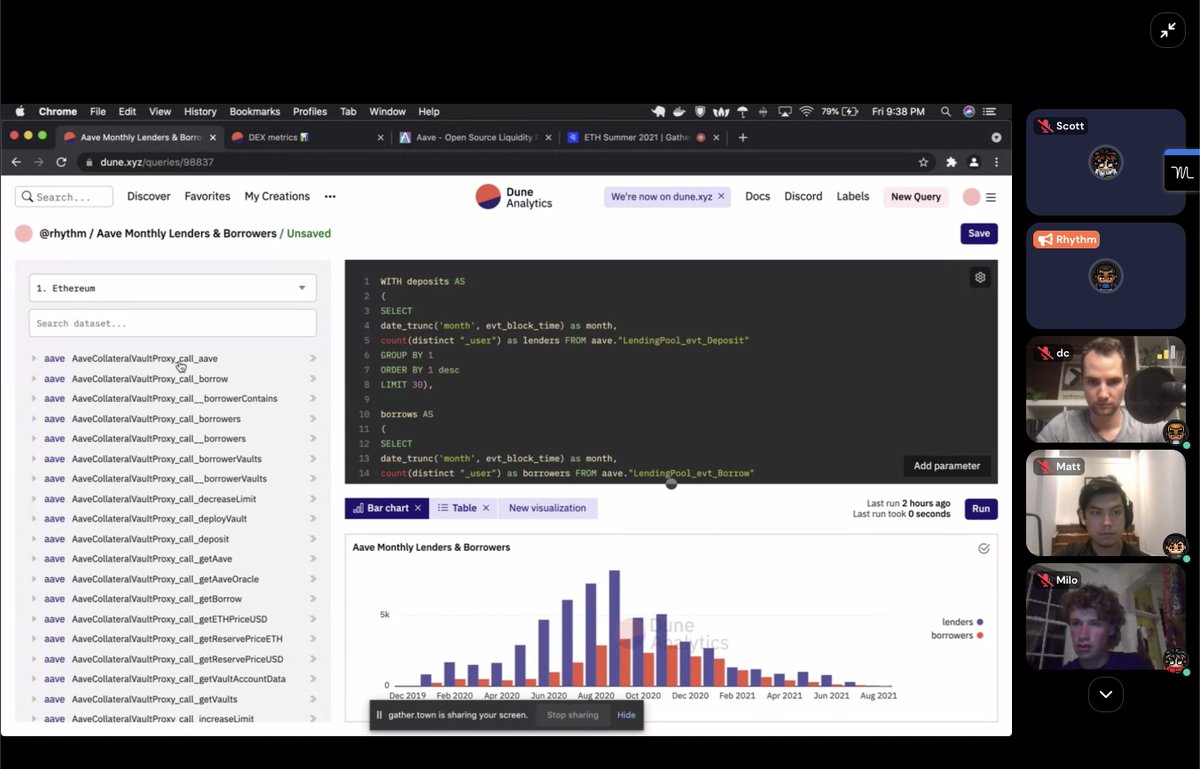Save the query with Save button
Viewport: 1200px width, 769px height.
point(979,233)
